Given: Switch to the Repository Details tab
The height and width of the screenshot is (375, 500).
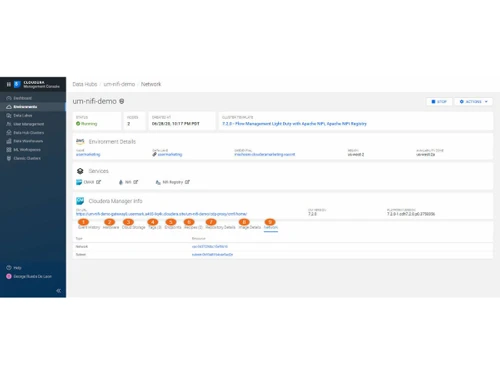Looking at the screenshot, I should click(220, 227).
